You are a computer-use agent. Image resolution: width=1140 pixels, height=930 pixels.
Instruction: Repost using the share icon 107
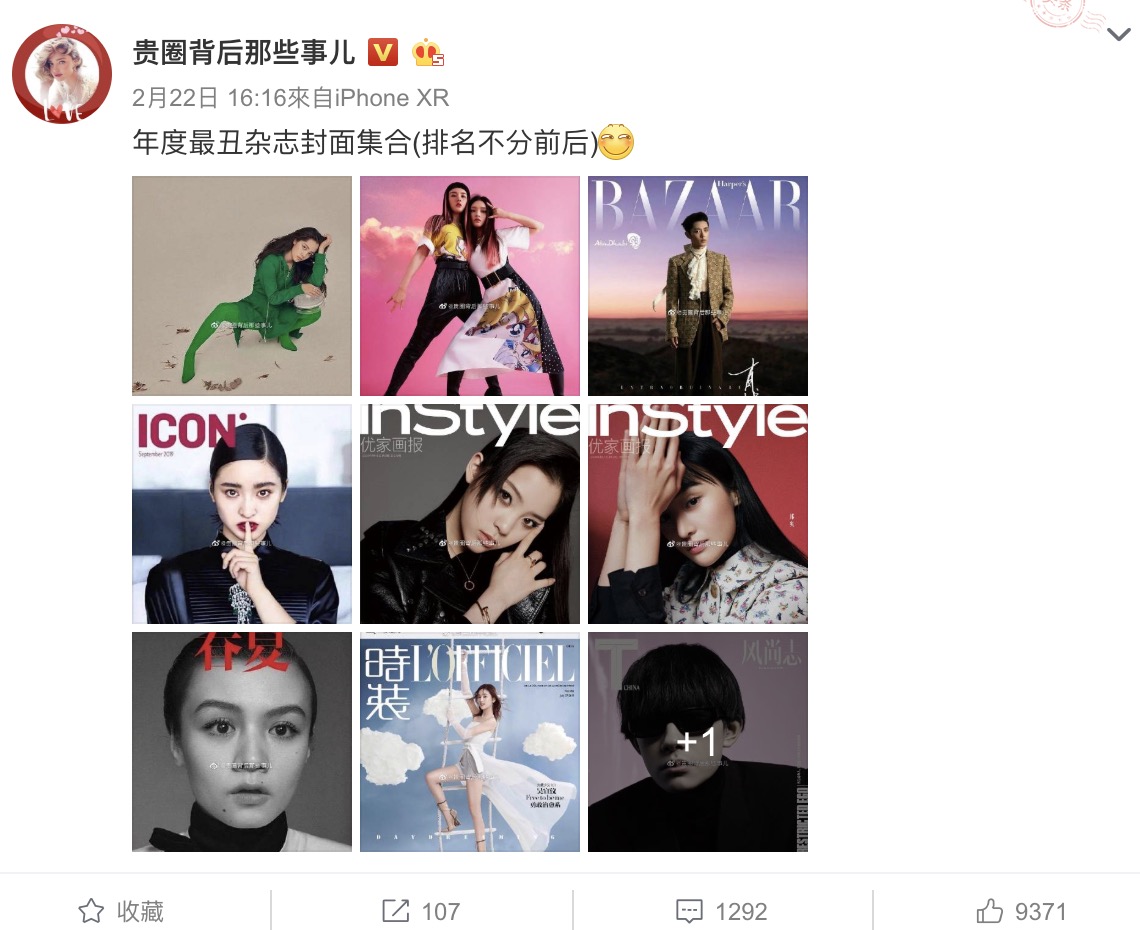(421, 911)
